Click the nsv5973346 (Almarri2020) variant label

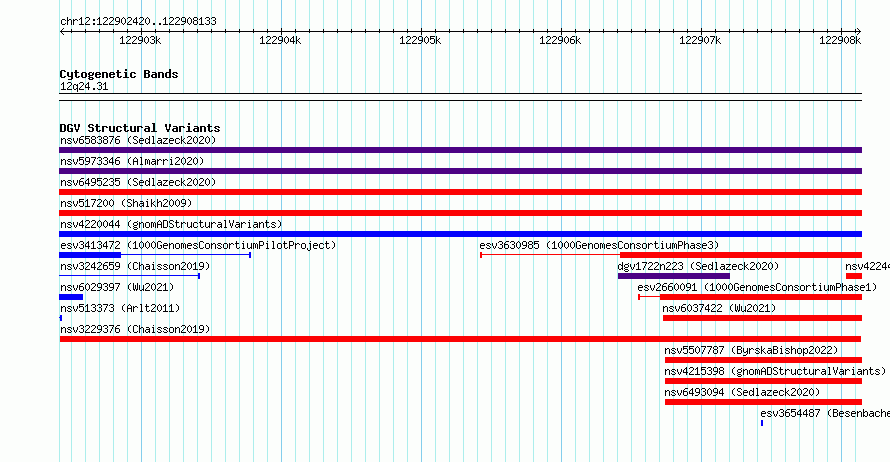132,161
